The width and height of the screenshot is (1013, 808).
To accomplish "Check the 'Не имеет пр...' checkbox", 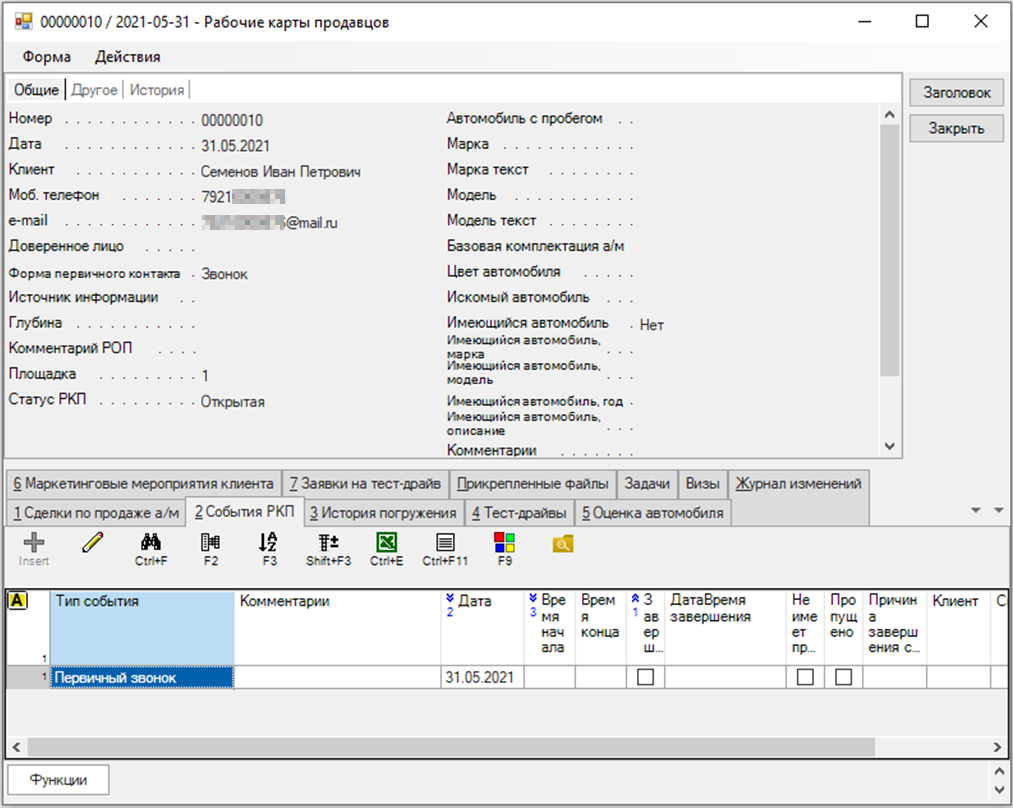I will 805,677.
